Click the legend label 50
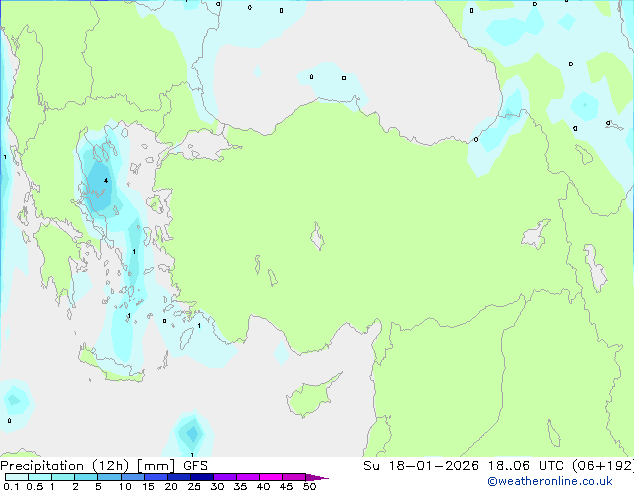 pyautogui.click(x=310, y=486)
